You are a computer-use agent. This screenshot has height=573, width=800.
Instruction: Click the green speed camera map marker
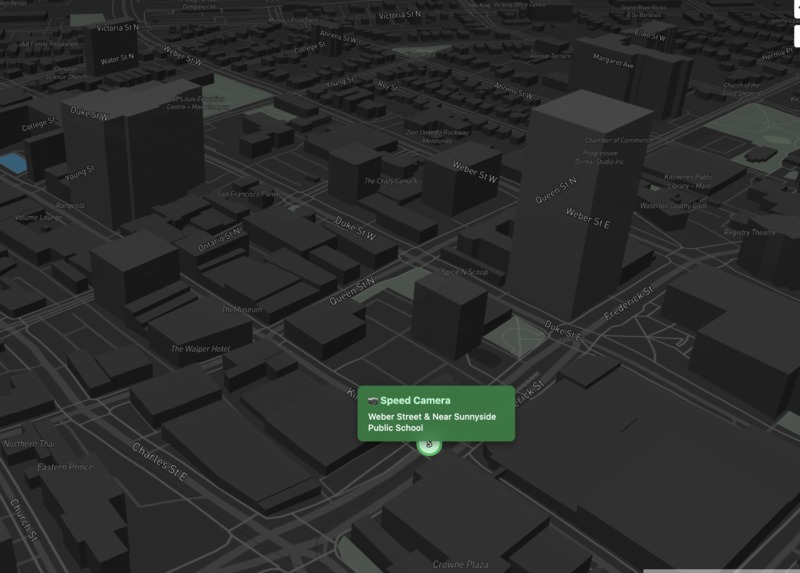[429, 445]
